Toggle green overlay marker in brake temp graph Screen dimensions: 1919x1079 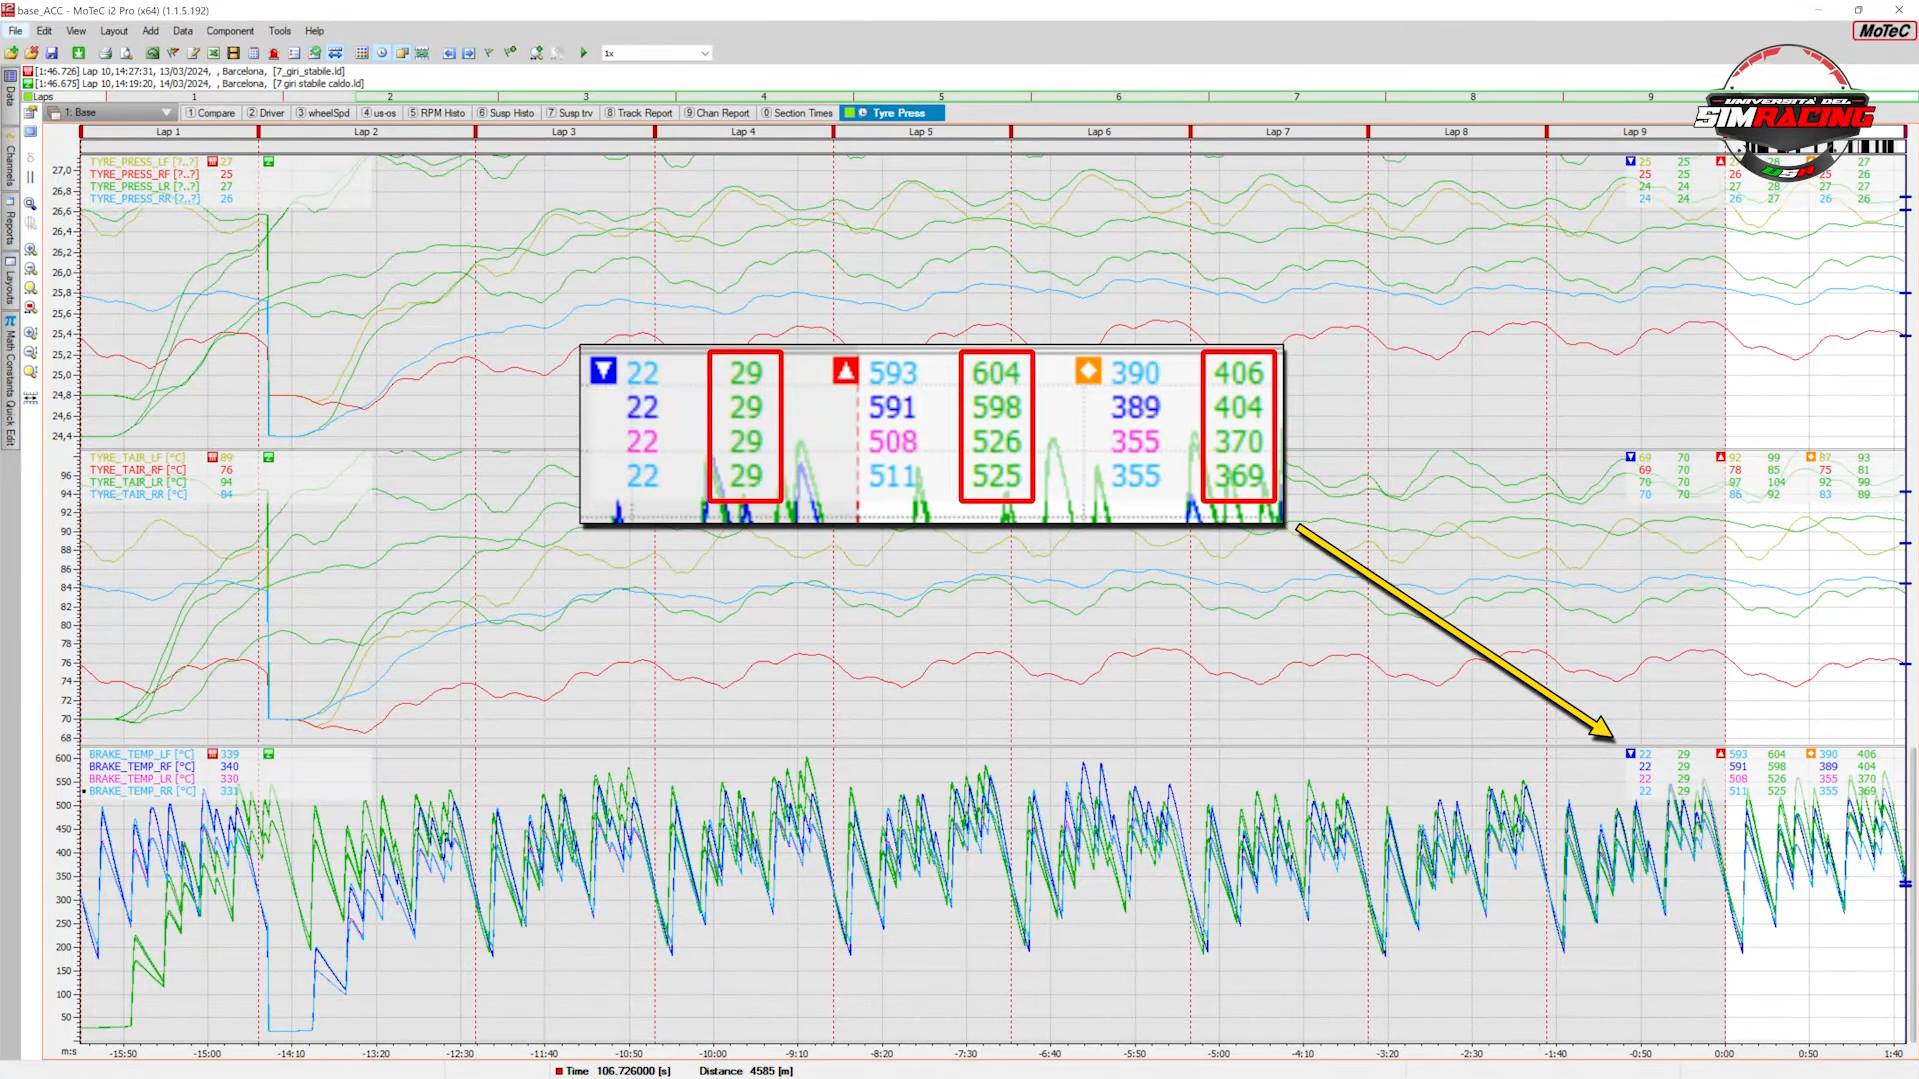[268, 754]
